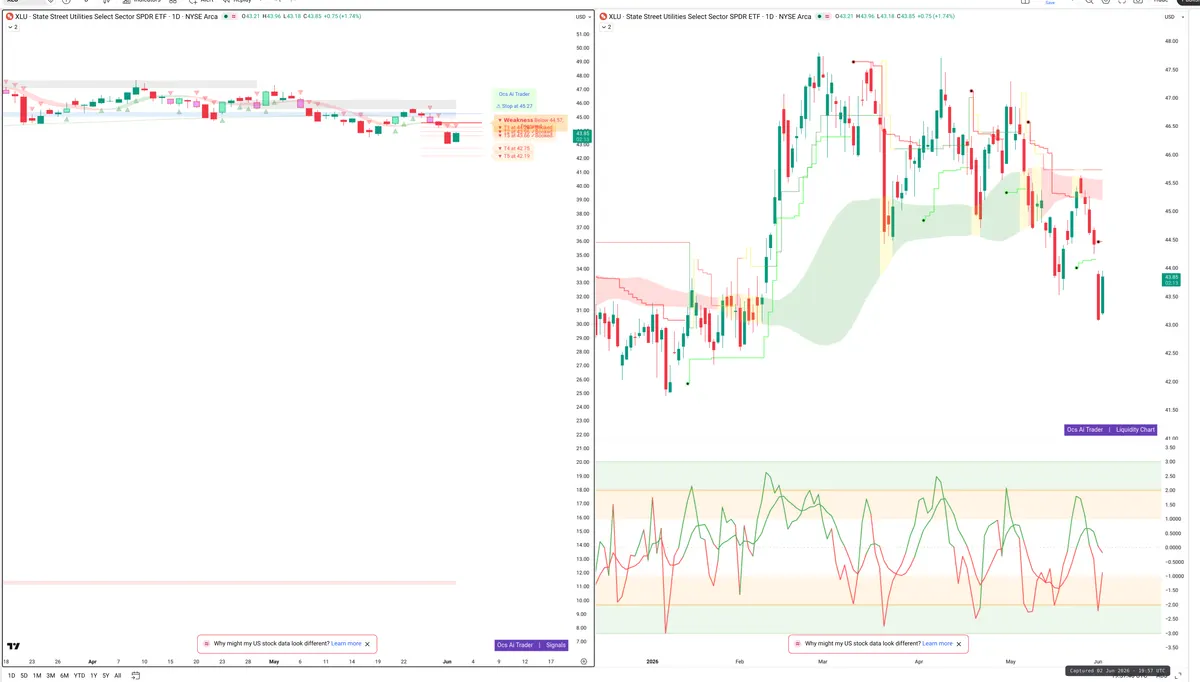Open Learn more link in left chart

(346, 644)
